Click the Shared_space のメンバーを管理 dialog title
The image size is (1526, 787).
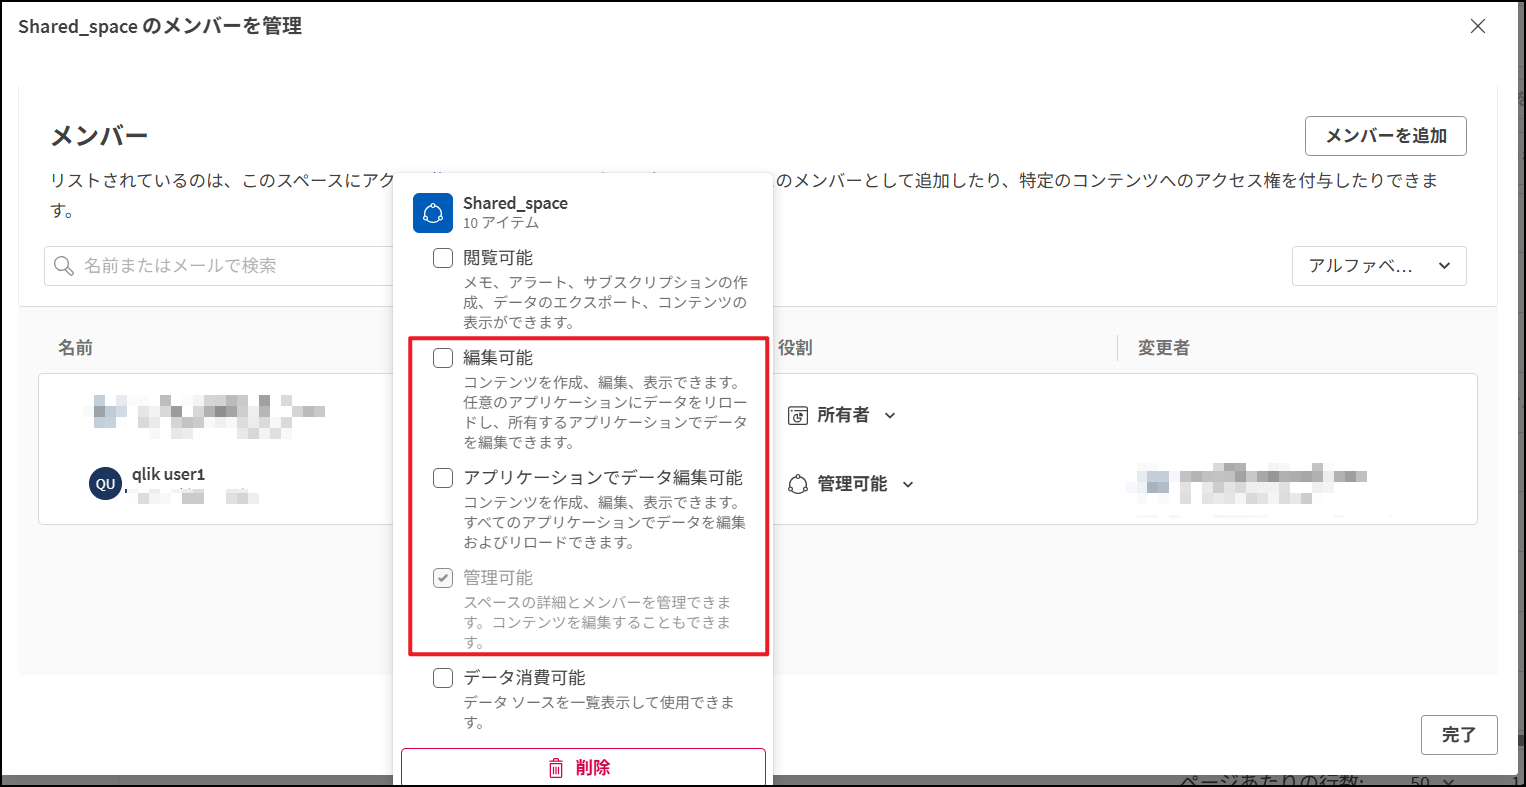click(160, 27)
